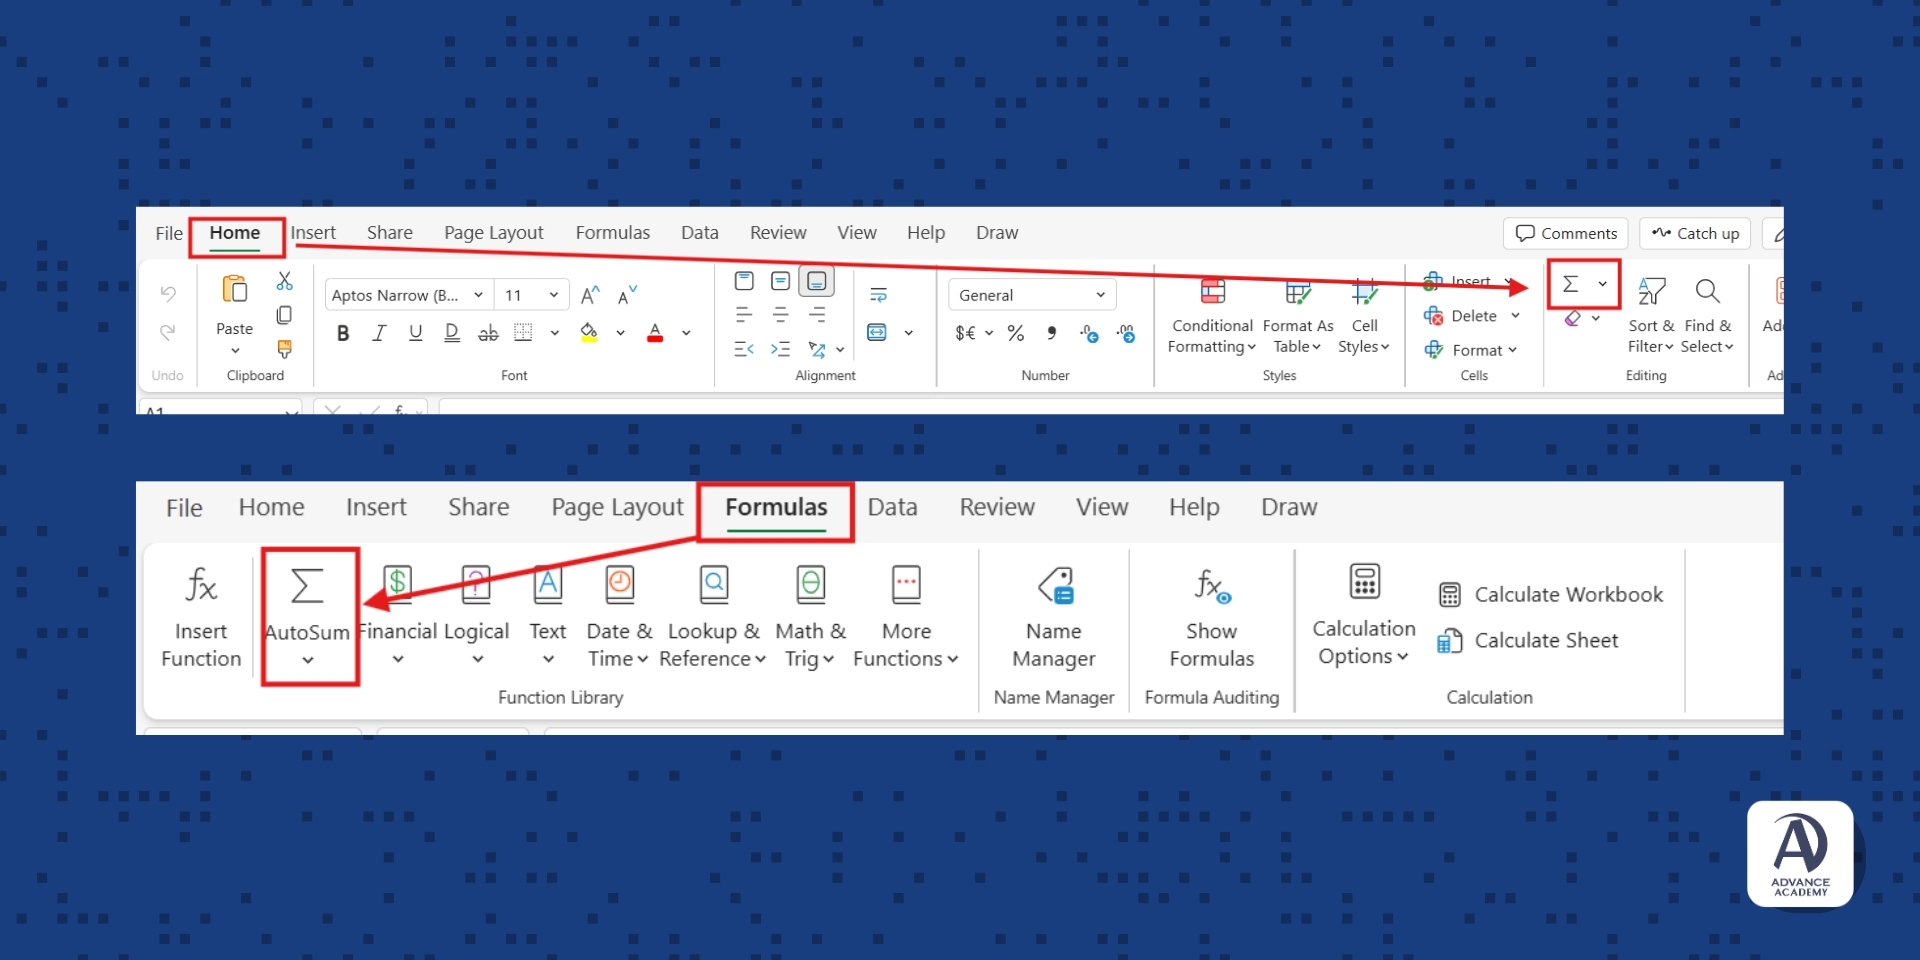Toggle Bottom Align in Alignment group
1920x960 pixels.
(x=817, y=281)
